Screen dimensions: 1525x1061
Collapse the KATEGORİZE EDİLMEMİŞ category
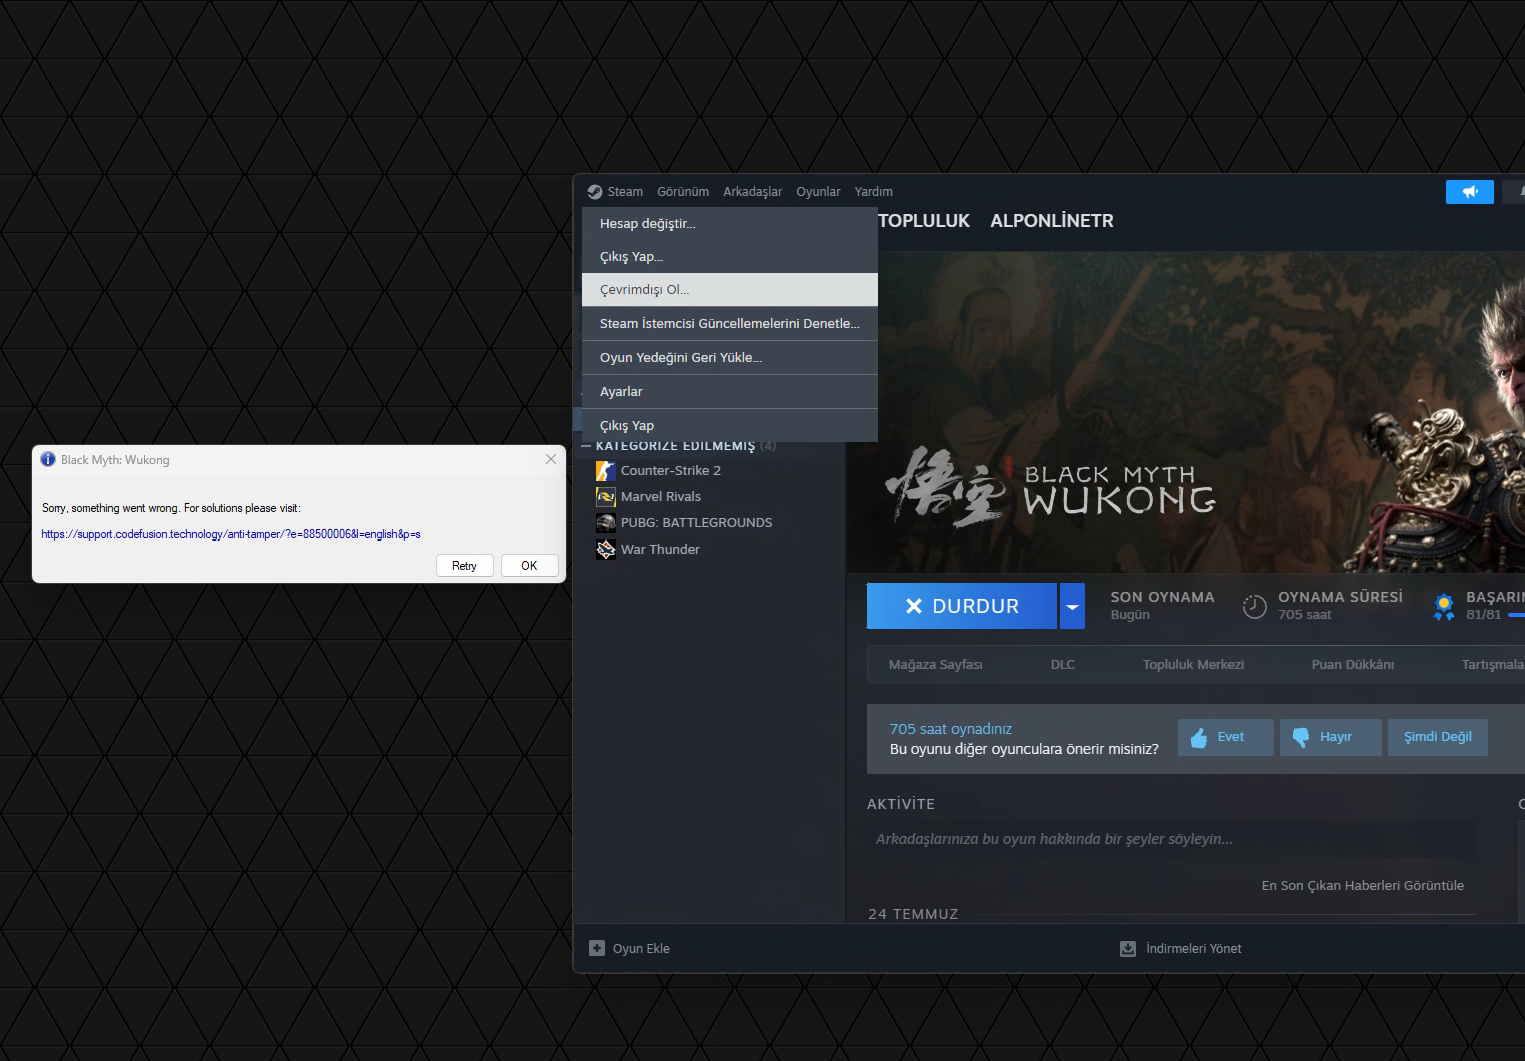pyautogui.click(x=586, y=446)
